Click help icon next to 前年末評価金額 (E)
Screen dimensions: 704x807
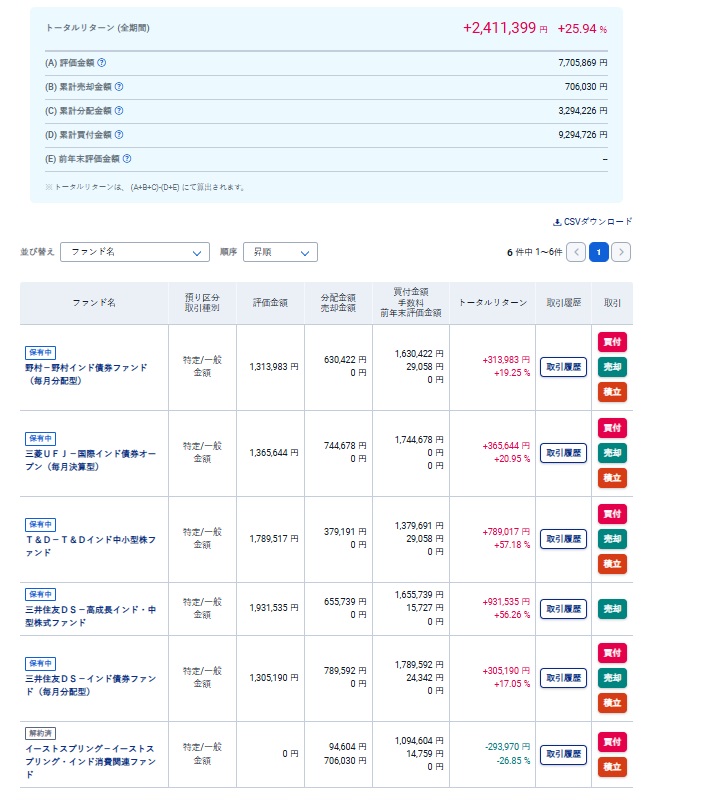(x=127, y=159)
